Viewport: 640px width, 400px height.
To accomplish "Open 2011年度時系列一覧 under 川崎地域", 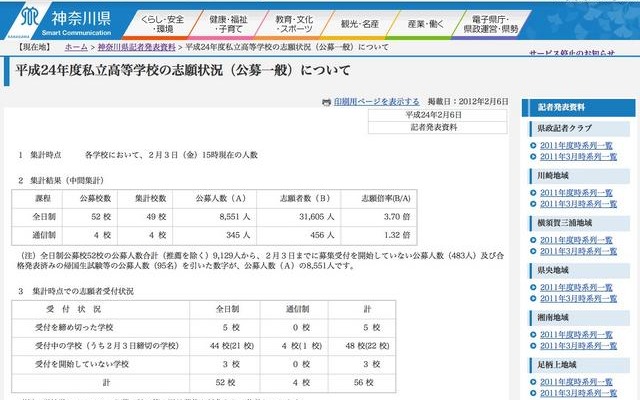I will point(576,193).
